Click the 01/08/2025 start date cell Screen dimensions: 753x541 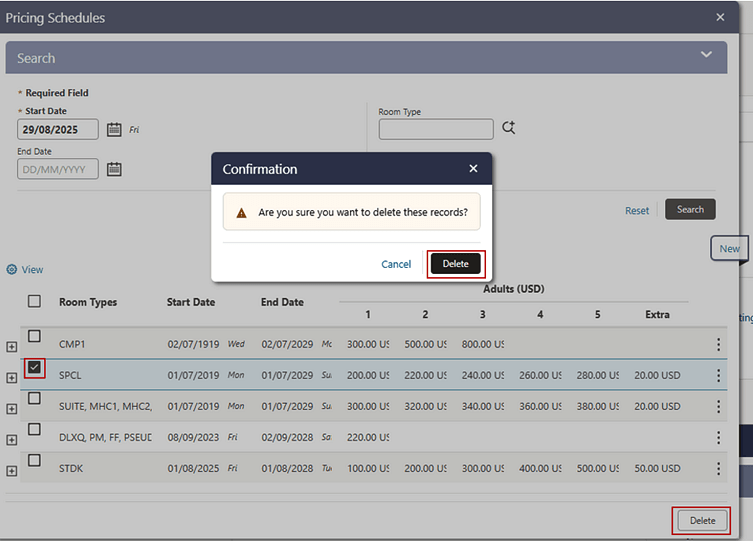[193, 469]
